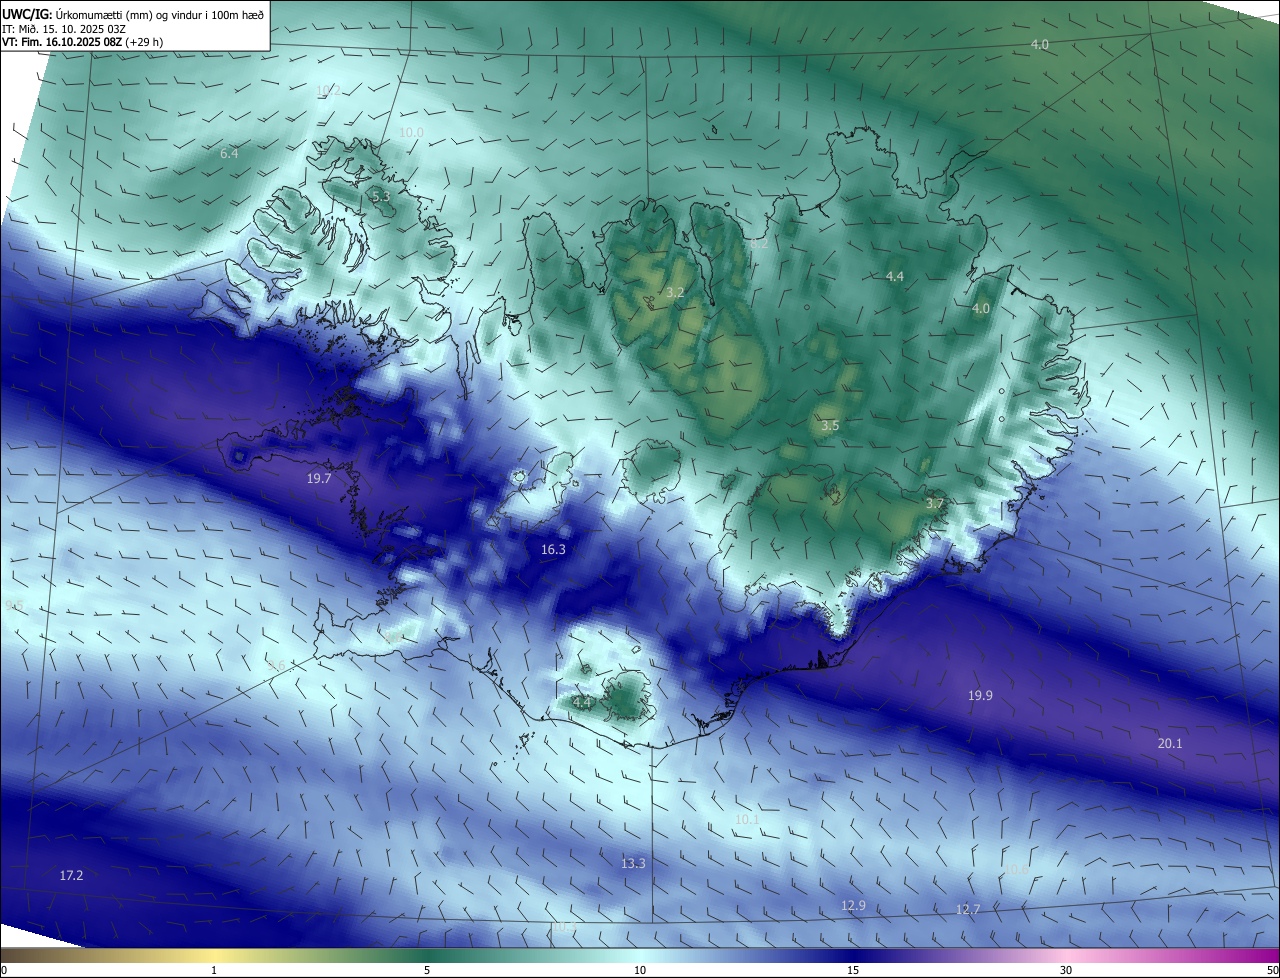The height and width of the screenshot is (978, 1280).
Task: Click the color bar tick label 1
Action: pos(214,970)
